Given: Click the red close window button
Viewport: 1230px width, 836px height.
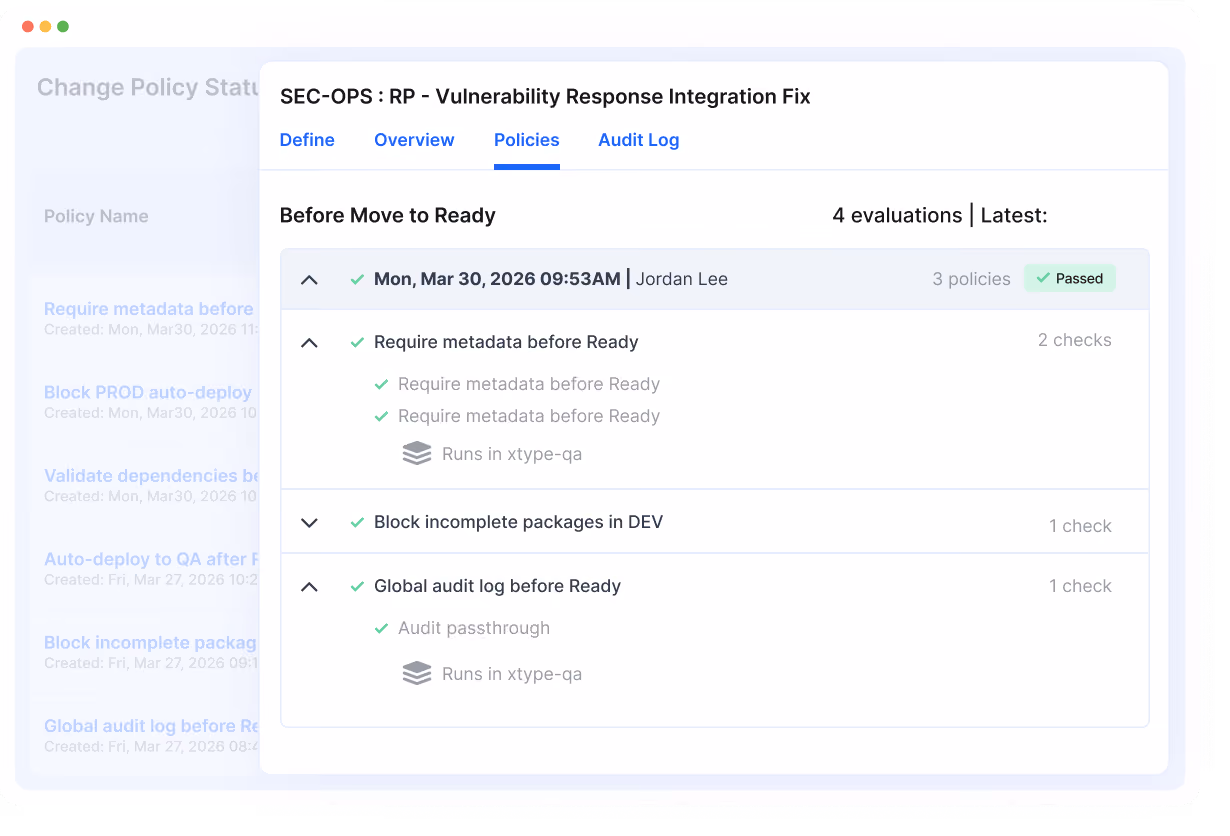Looking at the screenshot, I should tap(27, 26).
